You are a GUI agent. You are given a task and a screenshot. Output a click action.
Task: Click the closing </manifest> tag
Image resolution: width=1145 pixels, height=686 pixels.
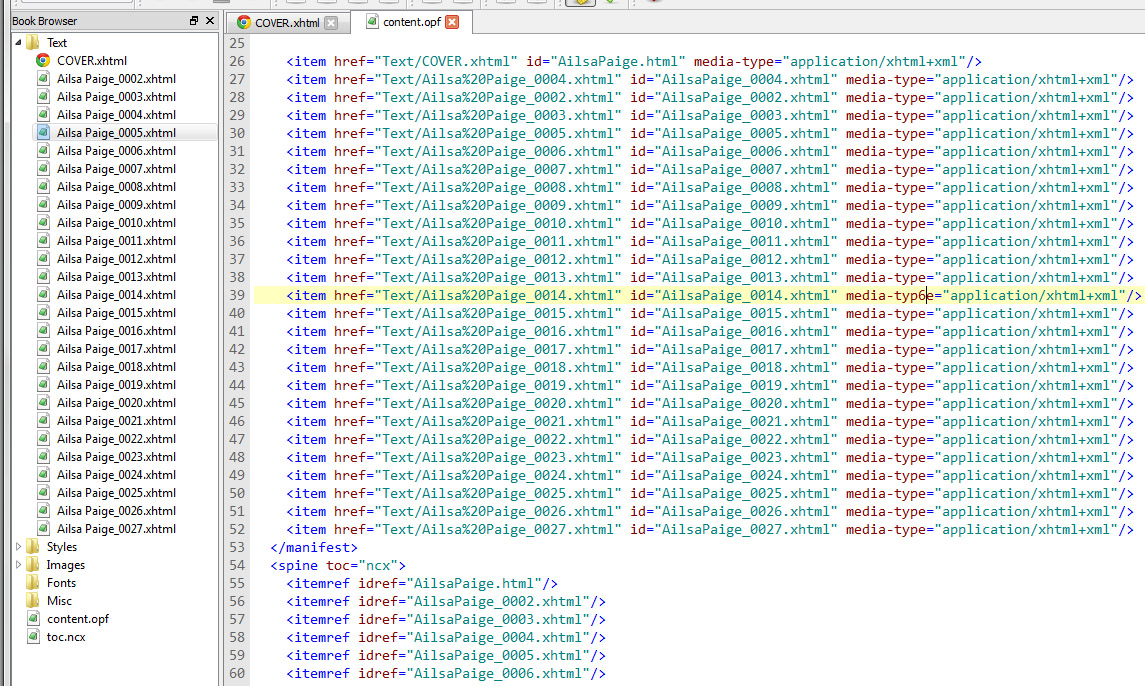[x=314, y=547]
